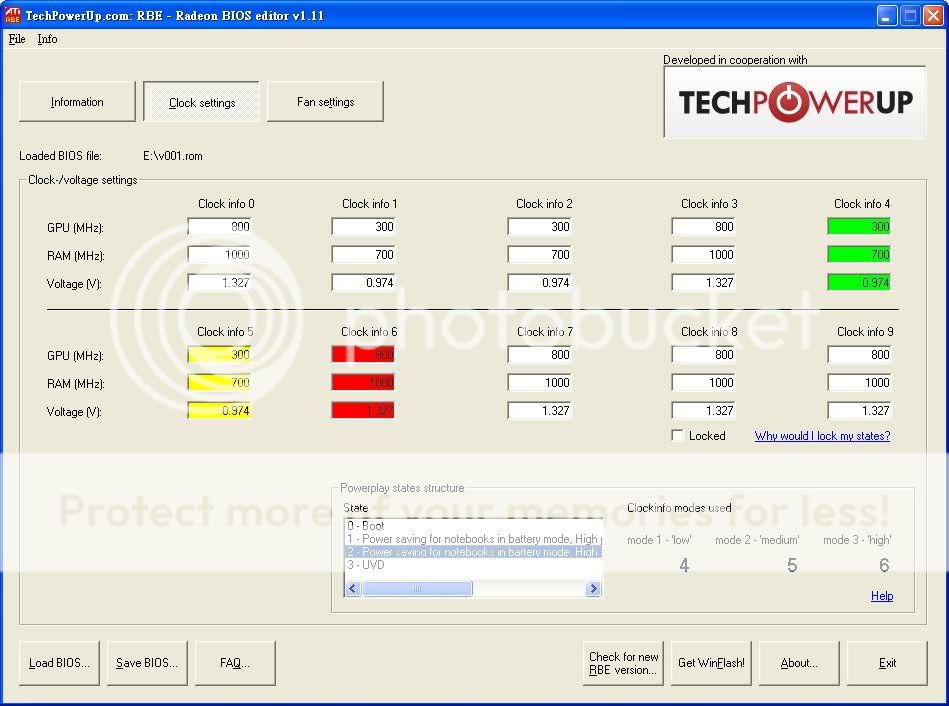Switch to the Information tab
This screenshot has height=706, width=949.
tap(77, 102)
